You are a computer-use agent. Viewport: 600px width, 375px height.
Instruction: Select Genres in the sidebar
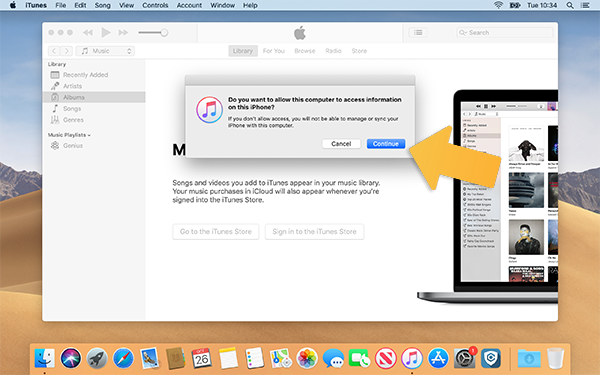pos(94,120)
